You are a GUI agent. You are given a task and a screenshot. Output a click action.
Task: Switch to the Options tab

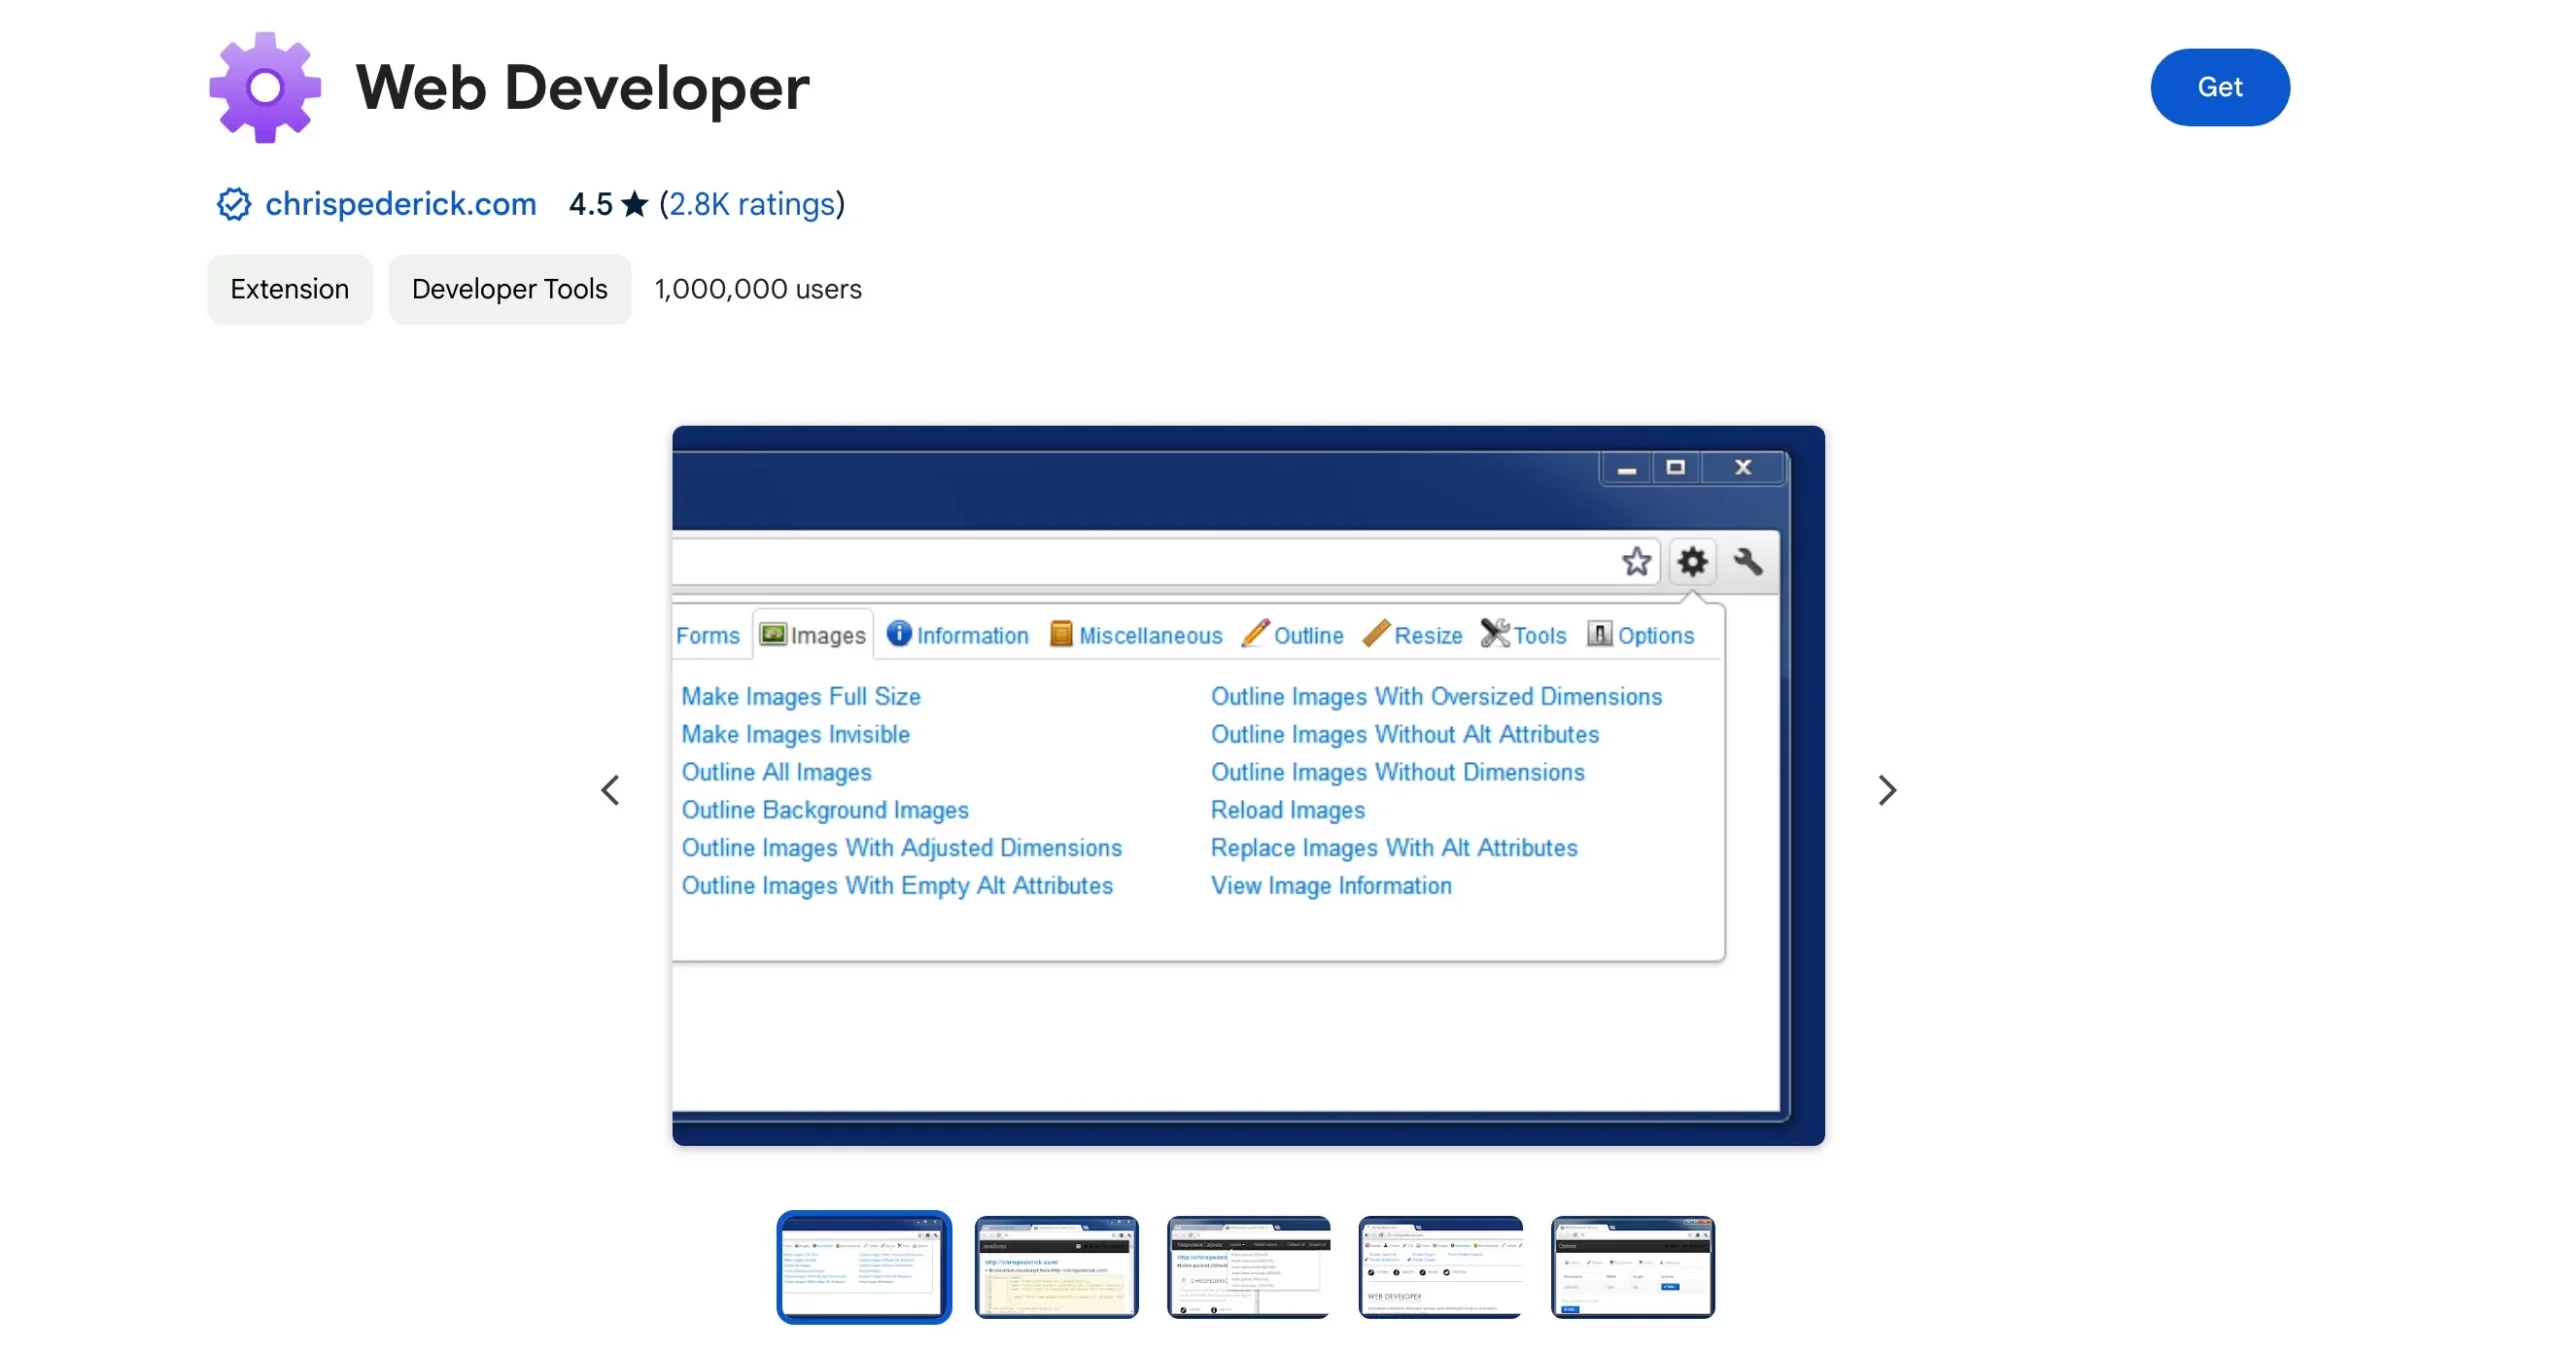tap(1640, 635)
